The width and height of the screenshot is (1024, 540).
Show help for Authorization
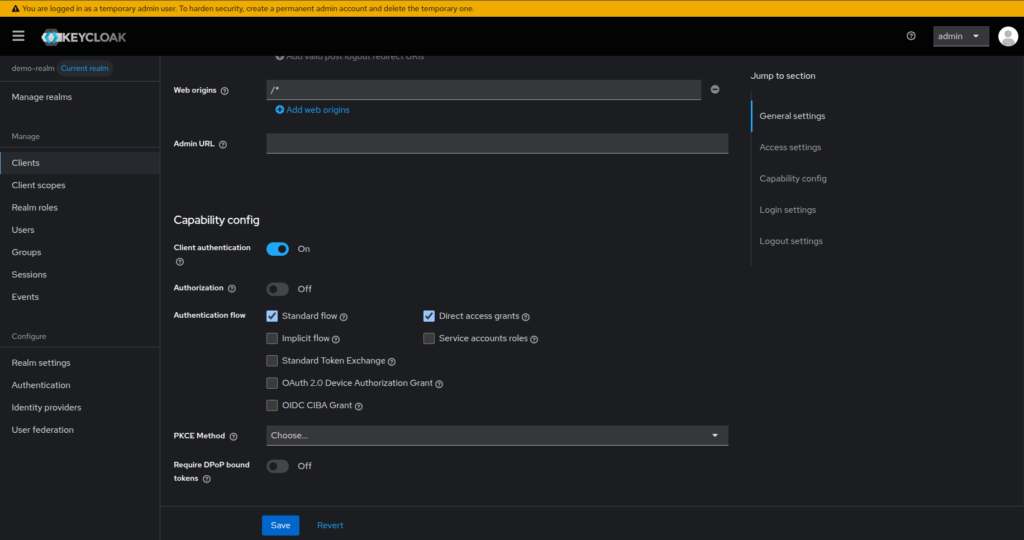click(232, 289)
